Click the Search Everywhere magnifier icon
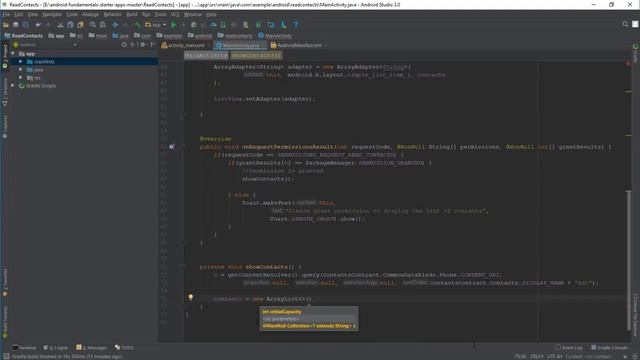The width and height of the screenshot is (640, 360). click(625, 24)
